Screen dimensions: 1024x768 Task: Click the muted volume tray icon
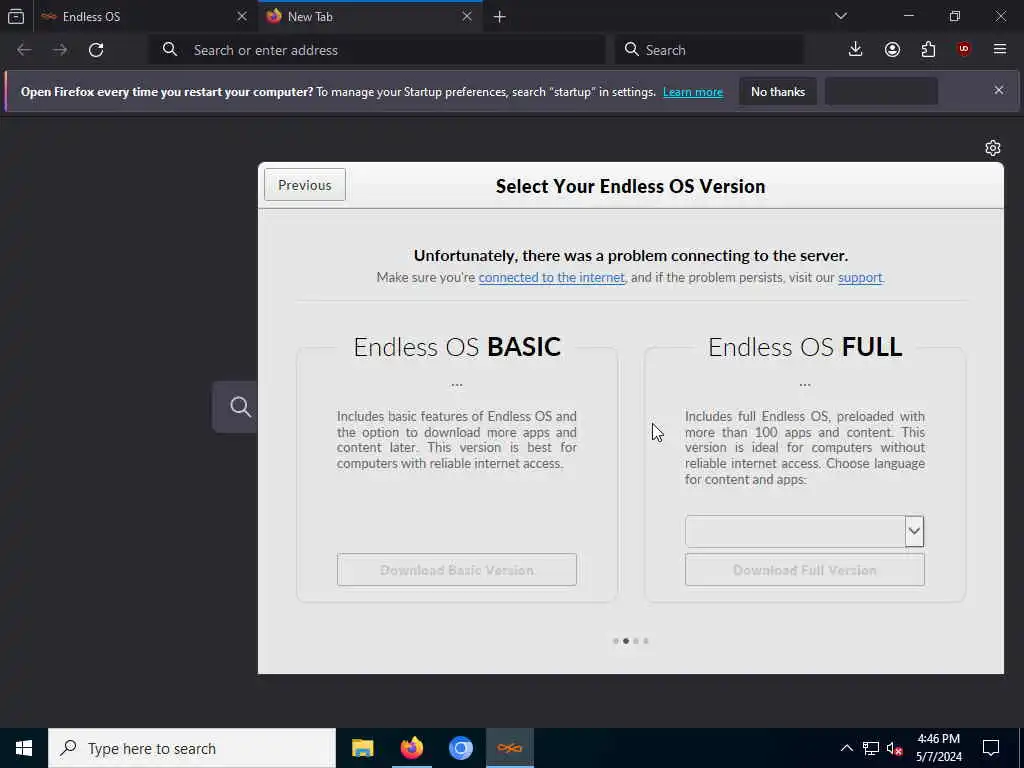[x=894, y=748]
